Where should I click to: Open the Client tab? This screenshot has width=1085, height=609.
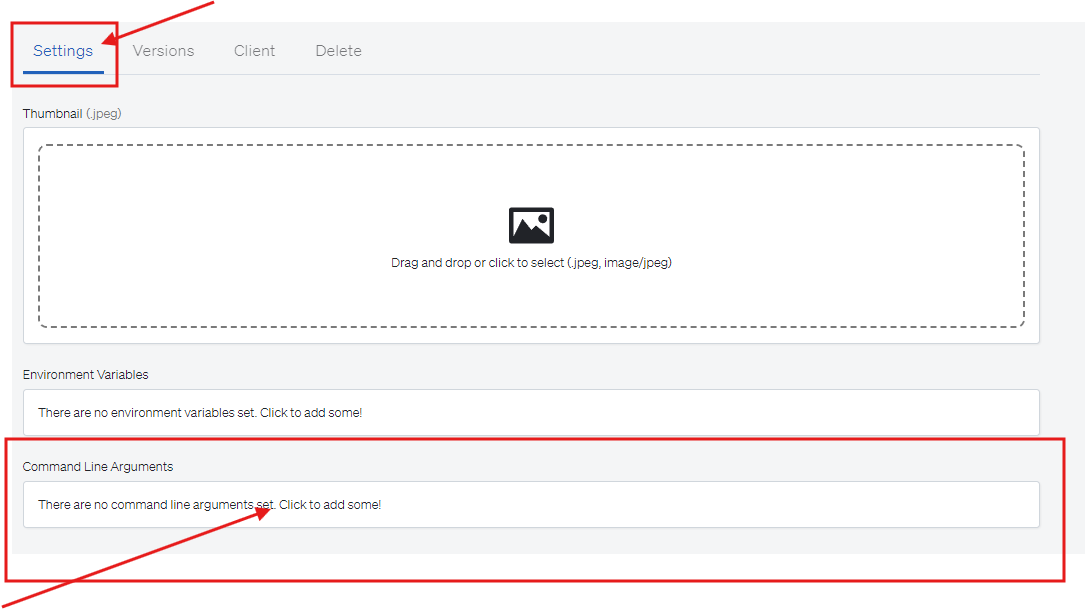click(x=254, y=50)
